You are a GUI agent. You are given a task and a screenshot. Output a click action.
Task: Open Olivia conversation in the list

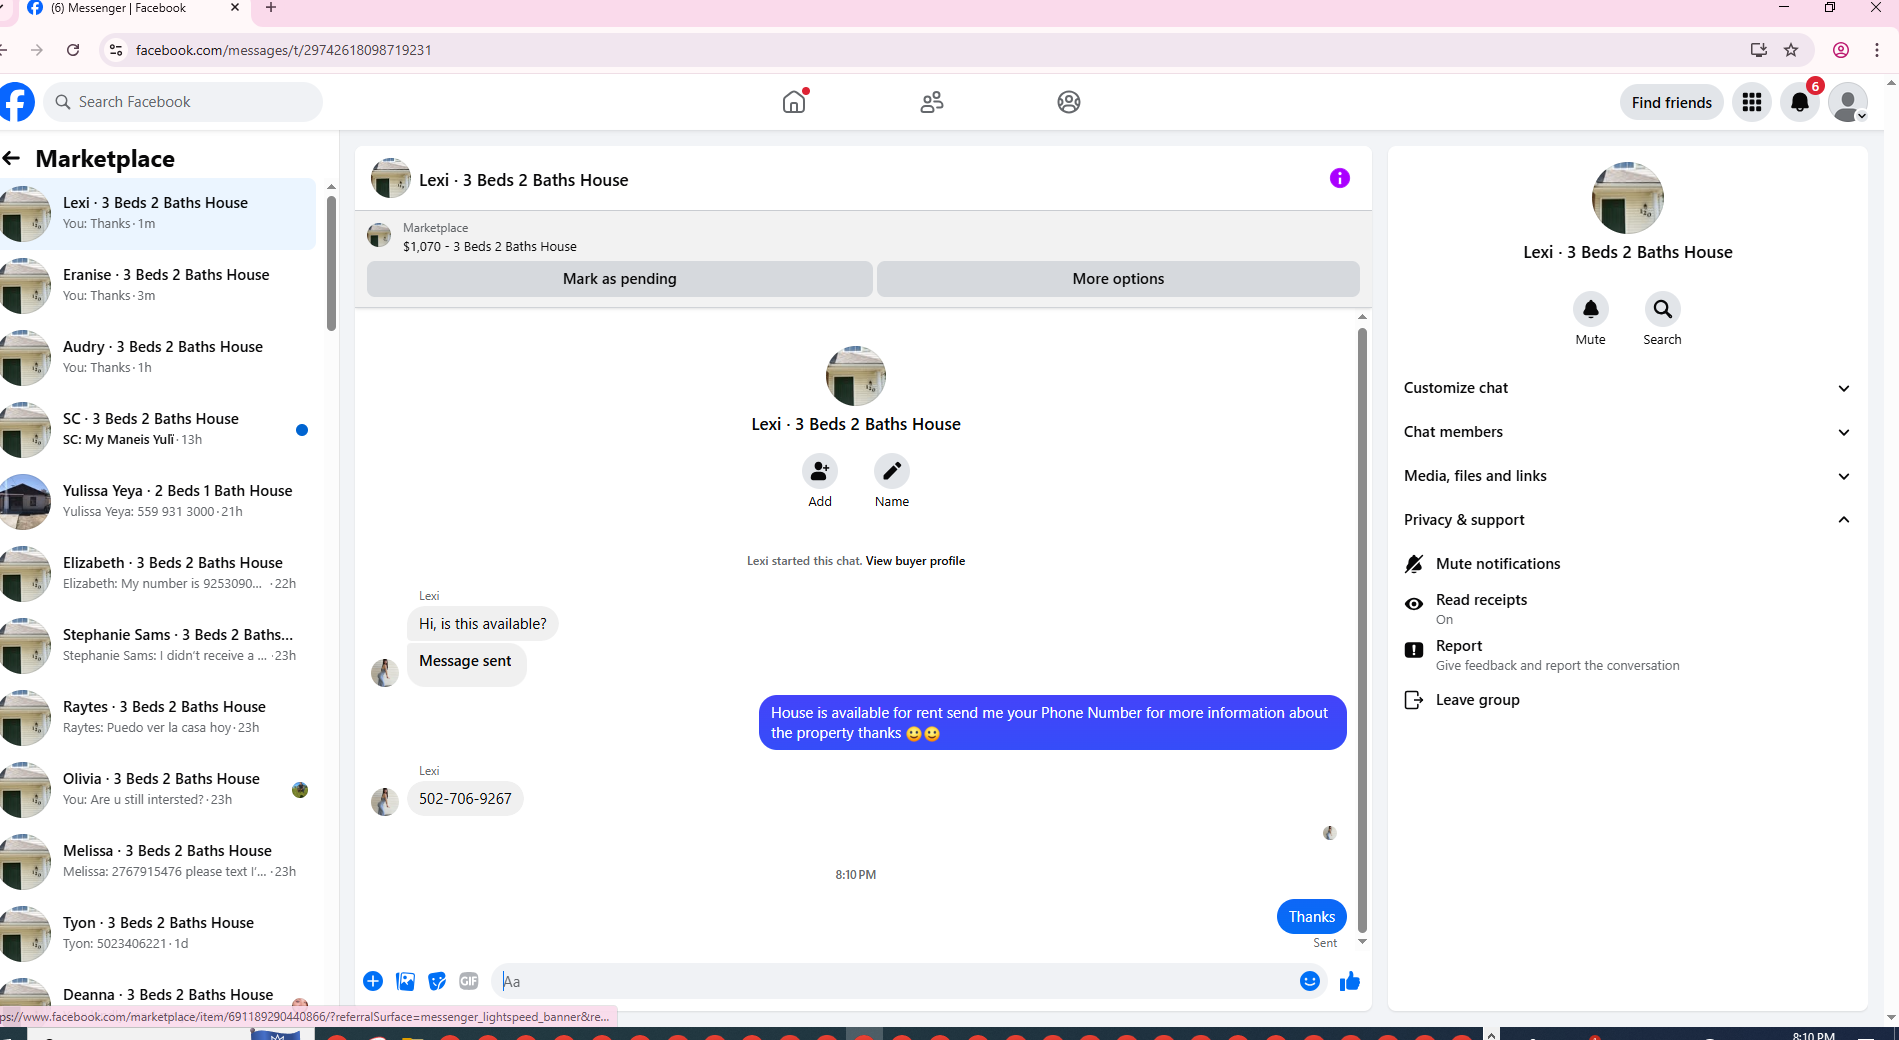click(158, 790)
